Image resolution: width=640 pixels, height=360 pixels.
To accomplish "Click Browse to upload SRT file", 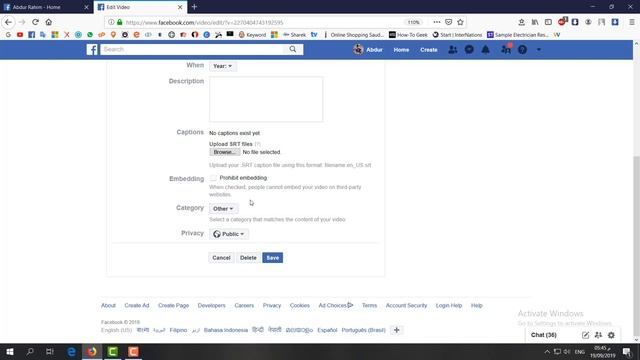I will click(224, 152).
